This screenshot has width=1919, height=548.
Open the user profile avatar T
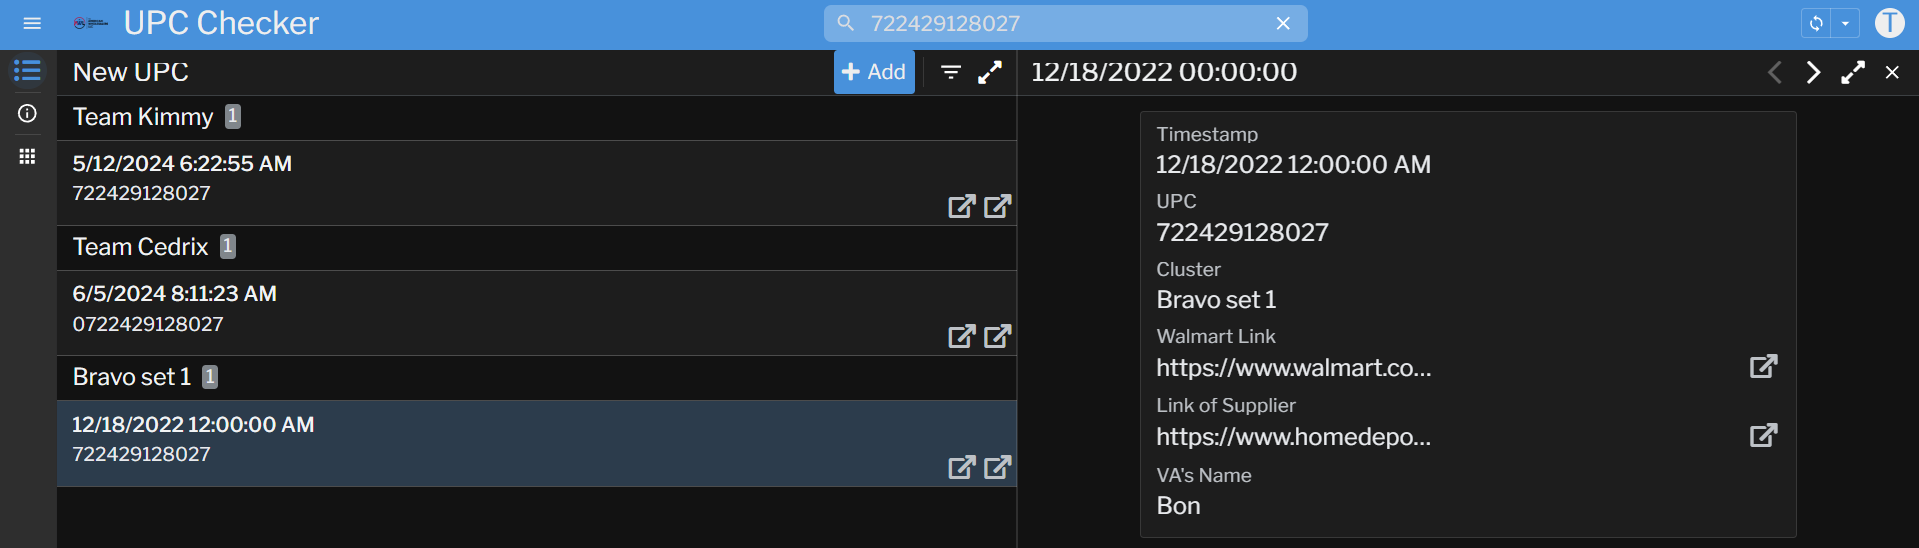click(x=1889, y=23)
